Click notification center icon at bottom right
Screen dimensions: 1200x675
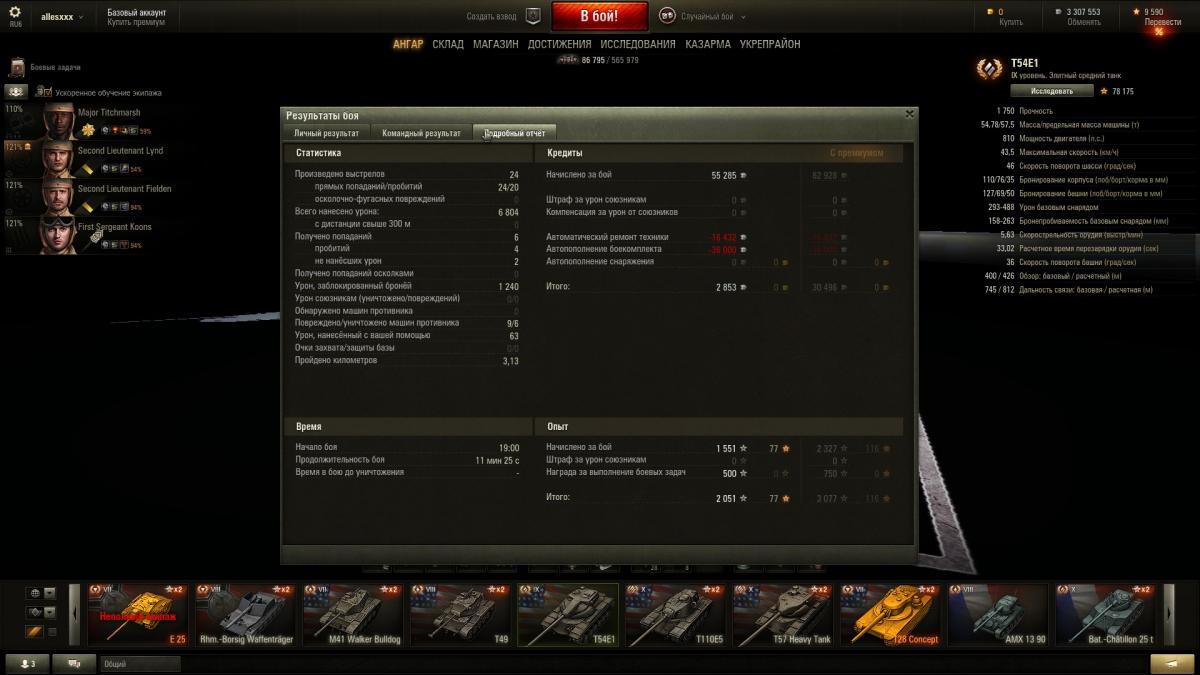tap(1172, 663)
